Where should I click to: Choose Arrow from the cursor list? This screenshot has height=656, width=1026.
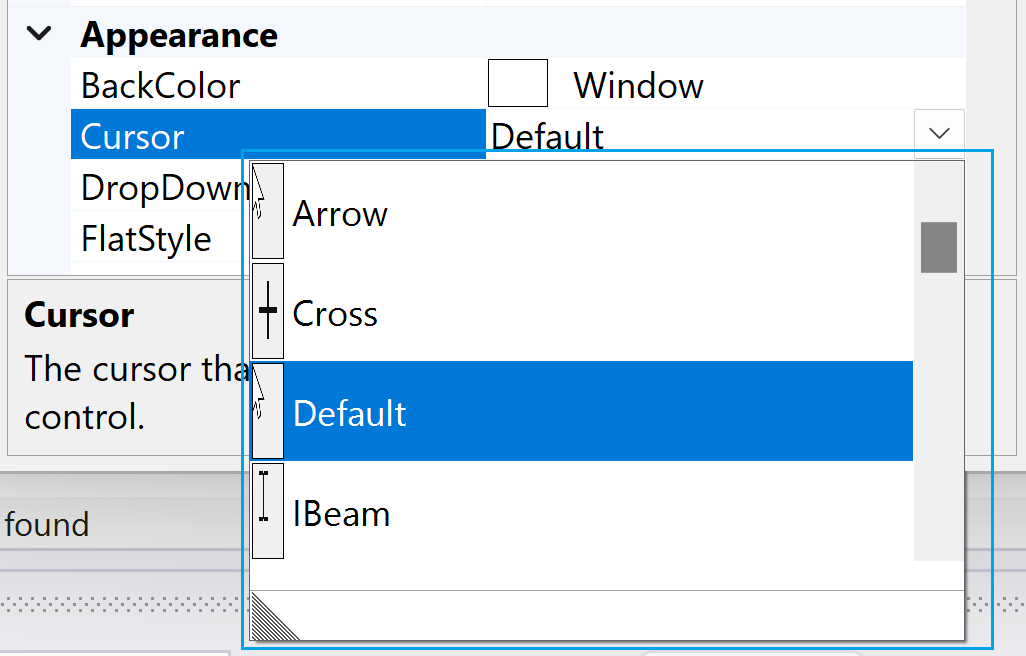(x=340, y=213)
